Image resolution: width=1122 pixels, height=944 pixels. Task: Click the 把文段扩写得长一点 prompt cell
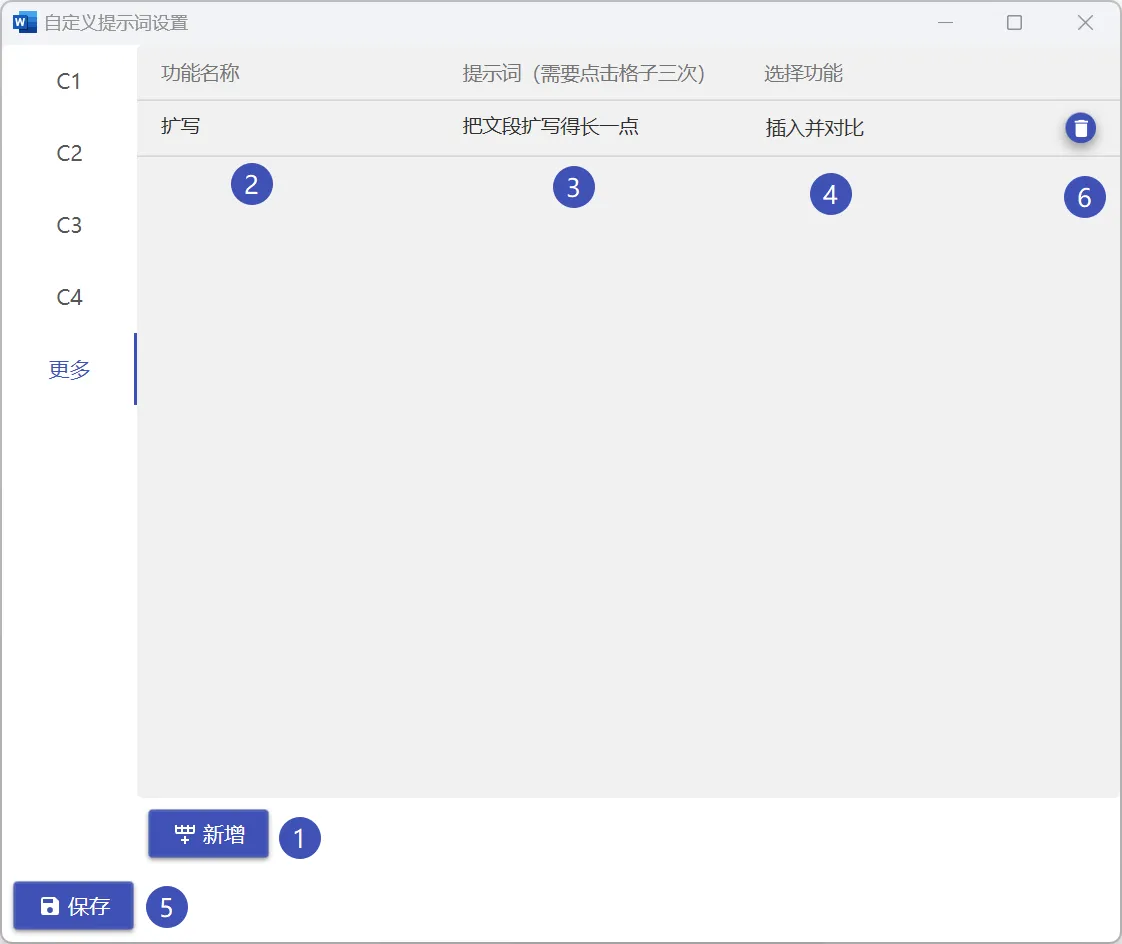575,128
